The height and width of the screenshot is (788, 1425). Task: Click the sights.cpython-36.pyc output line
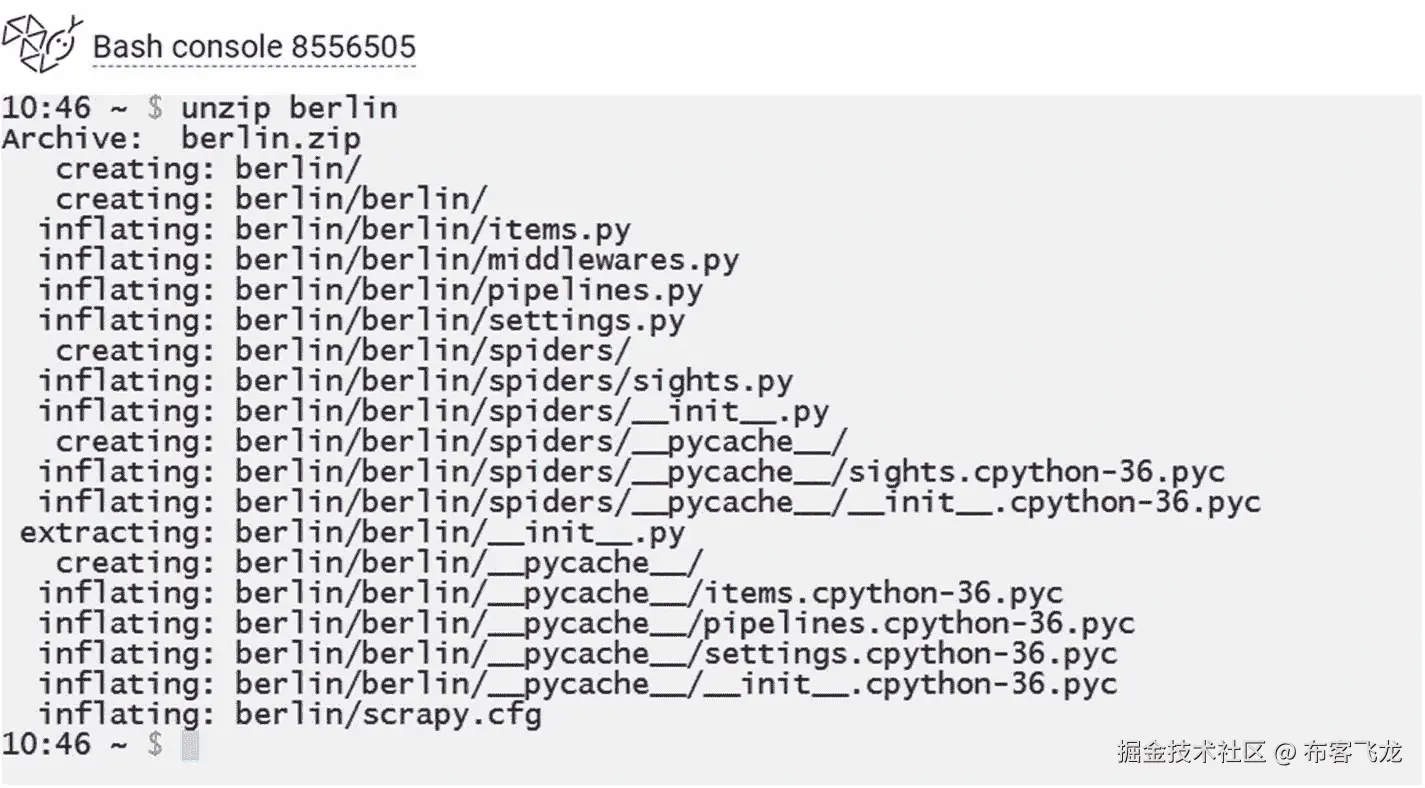coord(632,472)
